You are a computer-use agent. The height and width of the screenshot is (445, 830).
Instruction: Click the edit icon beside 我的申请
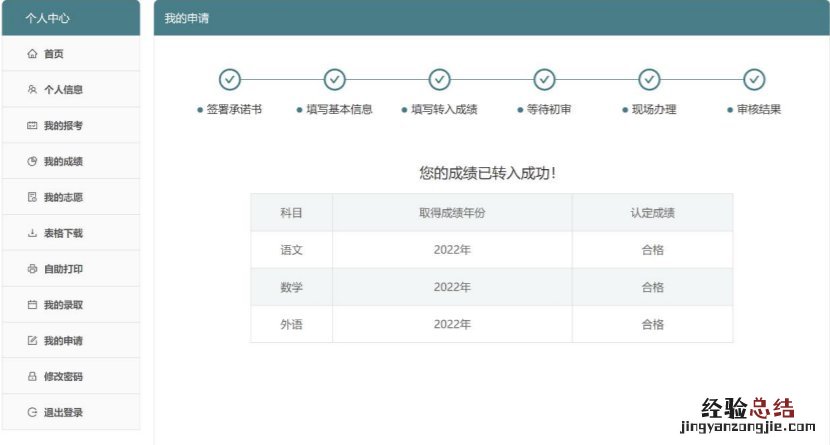click(x=32, y=341)
